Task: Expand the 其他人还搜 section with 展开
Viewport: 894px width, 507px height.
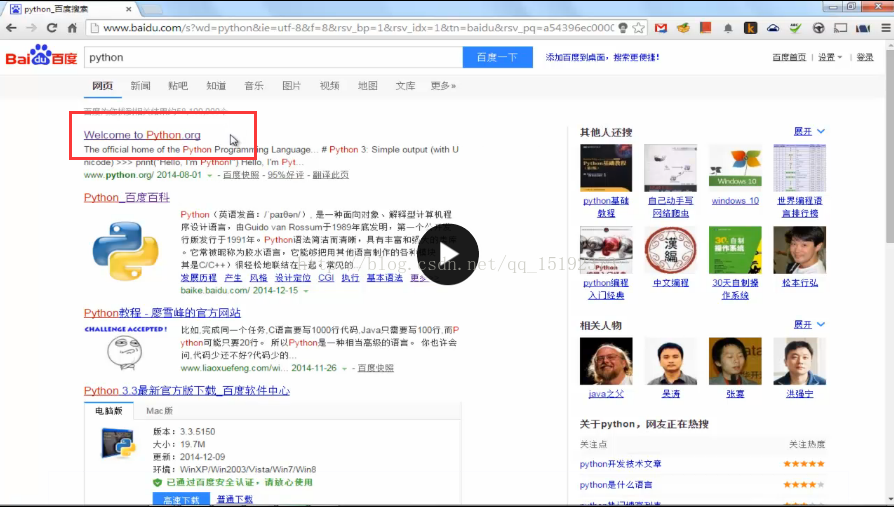Action: (x=809, y=131)
